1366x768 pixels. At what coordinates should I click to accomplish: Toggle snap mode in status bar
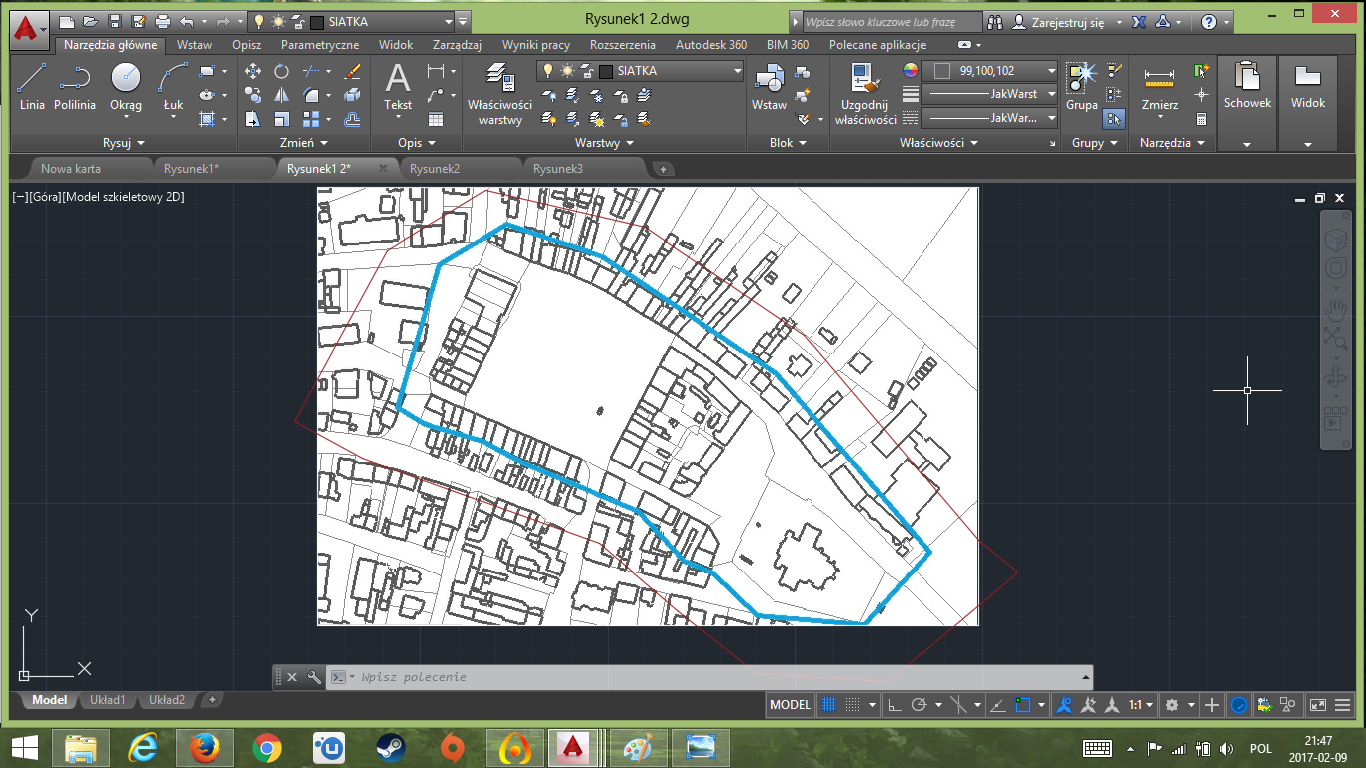852,705
